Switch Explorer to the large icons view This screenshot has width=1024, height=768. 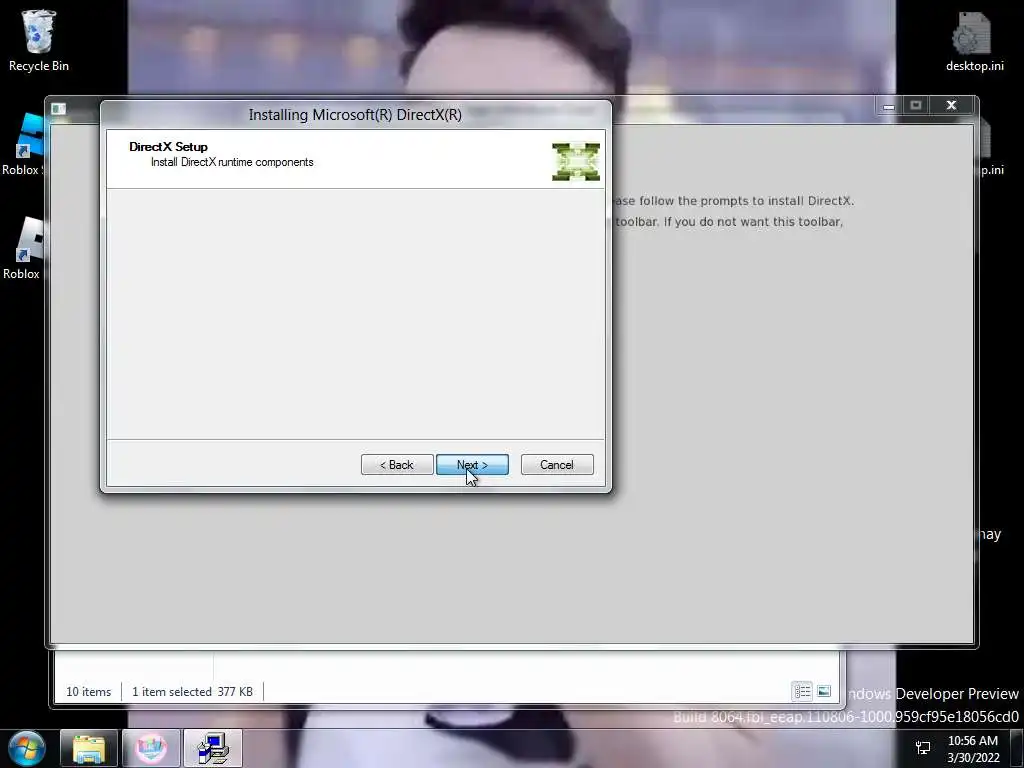[824, 691]
